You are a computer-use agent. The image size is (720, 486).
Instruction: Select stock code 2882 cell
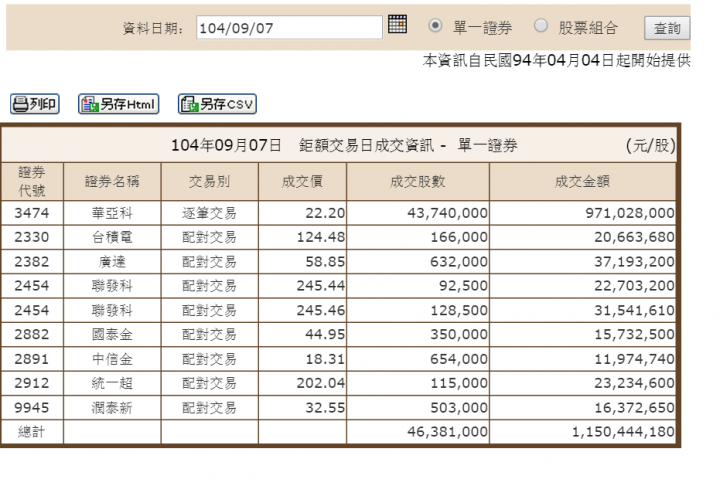[x=32, y=334]
